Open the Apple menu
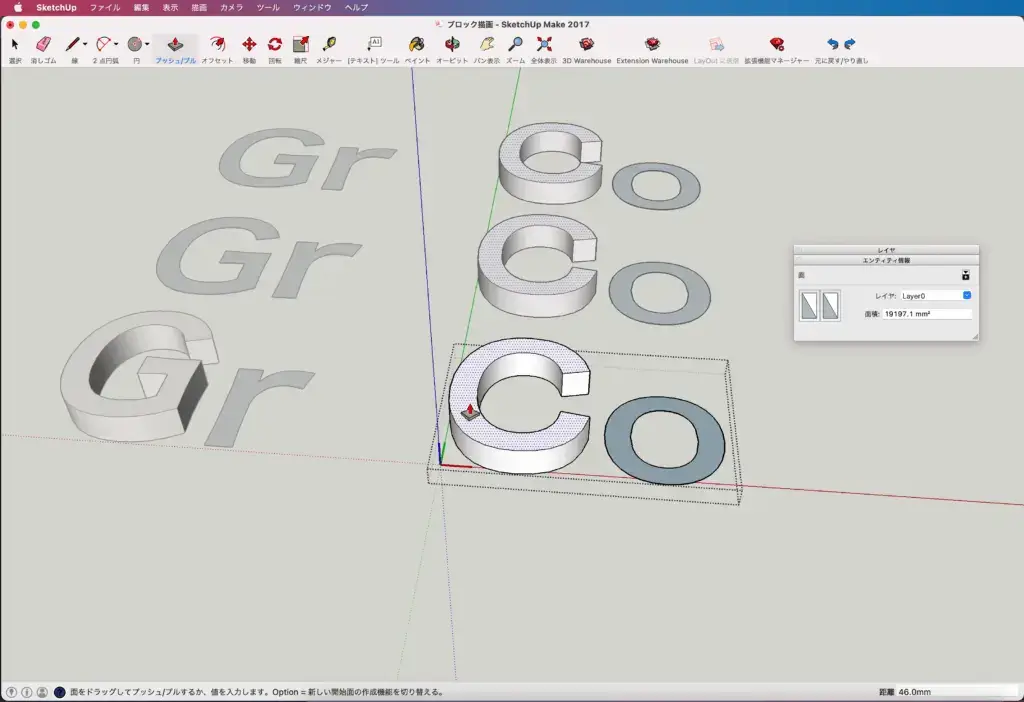This screenshot has height=702, width=1024. [x=18, y=8]
